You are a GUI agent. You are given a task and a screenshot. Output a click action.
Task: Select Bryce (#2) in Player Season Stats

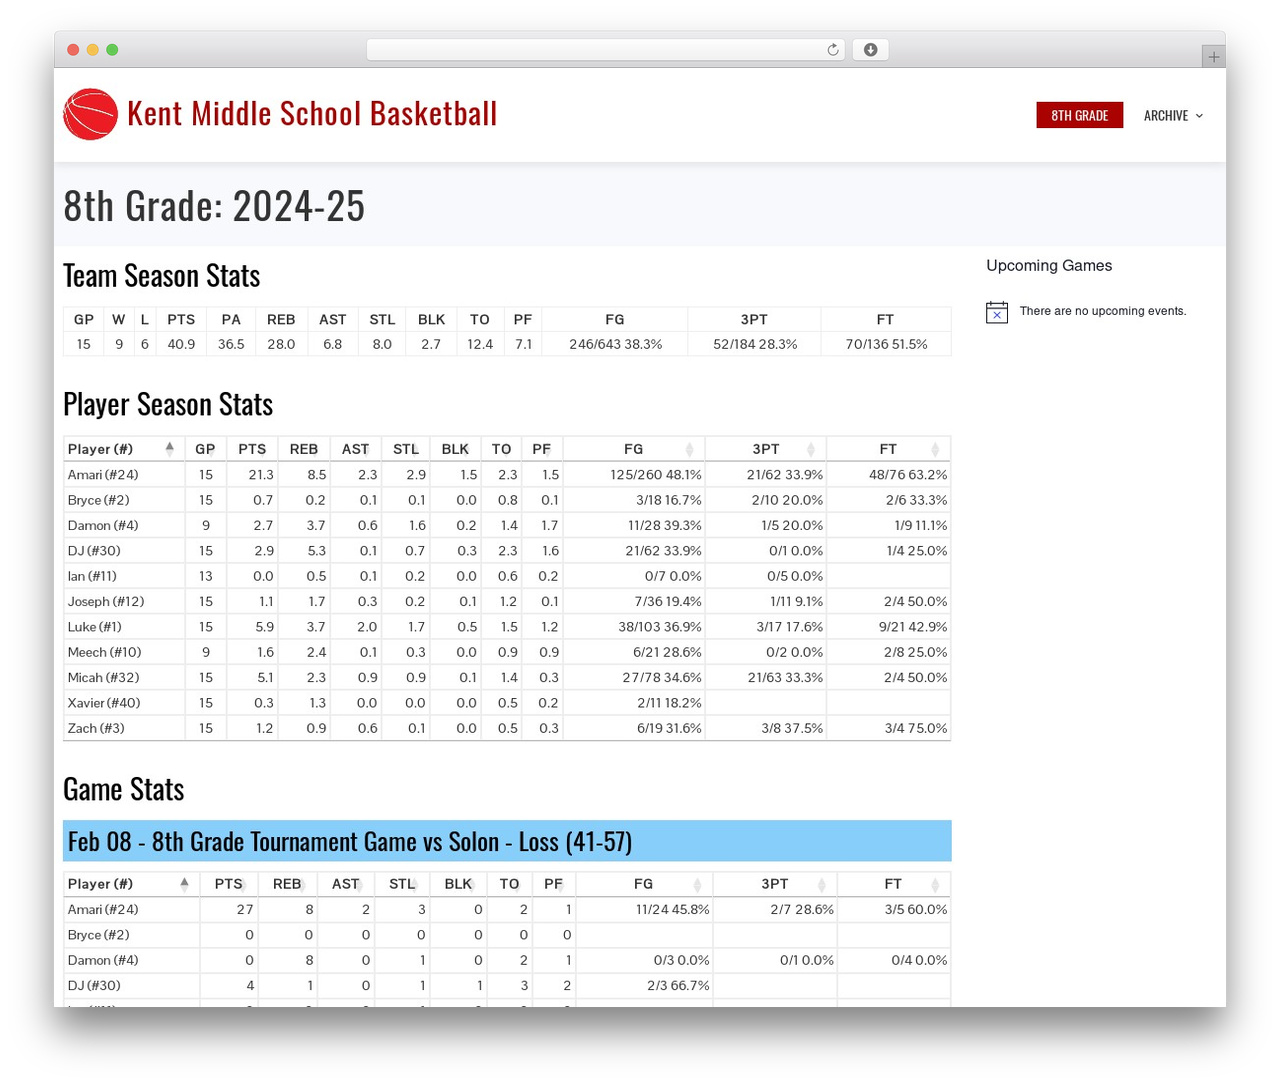click(98, 500)
